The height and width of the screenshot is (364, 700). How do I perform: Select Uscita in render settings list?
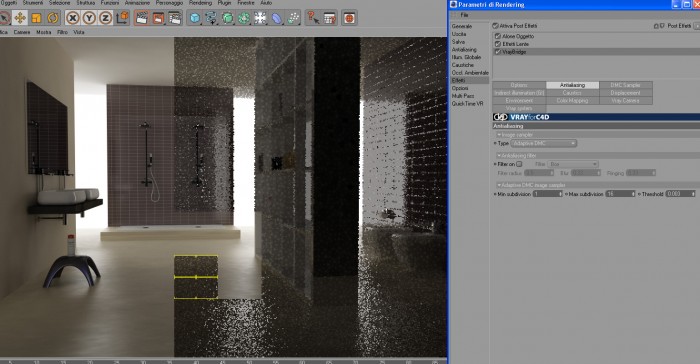click(x=459, y=34)
